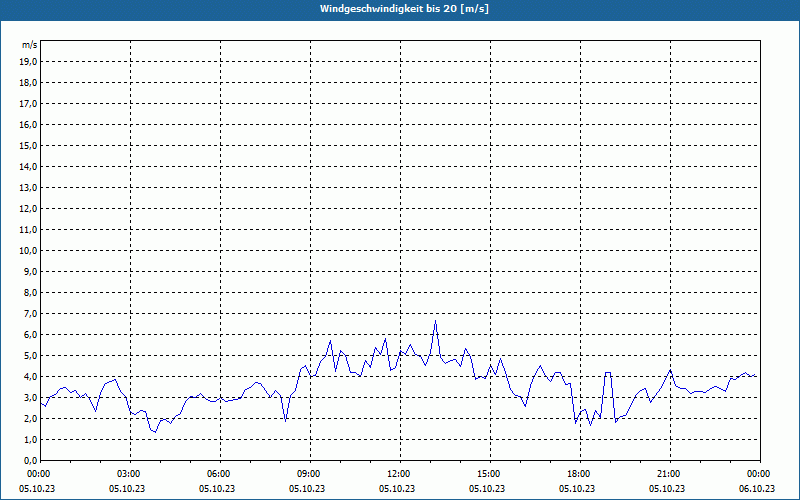Click the 16,0 y-axis label

click(28, 124)
